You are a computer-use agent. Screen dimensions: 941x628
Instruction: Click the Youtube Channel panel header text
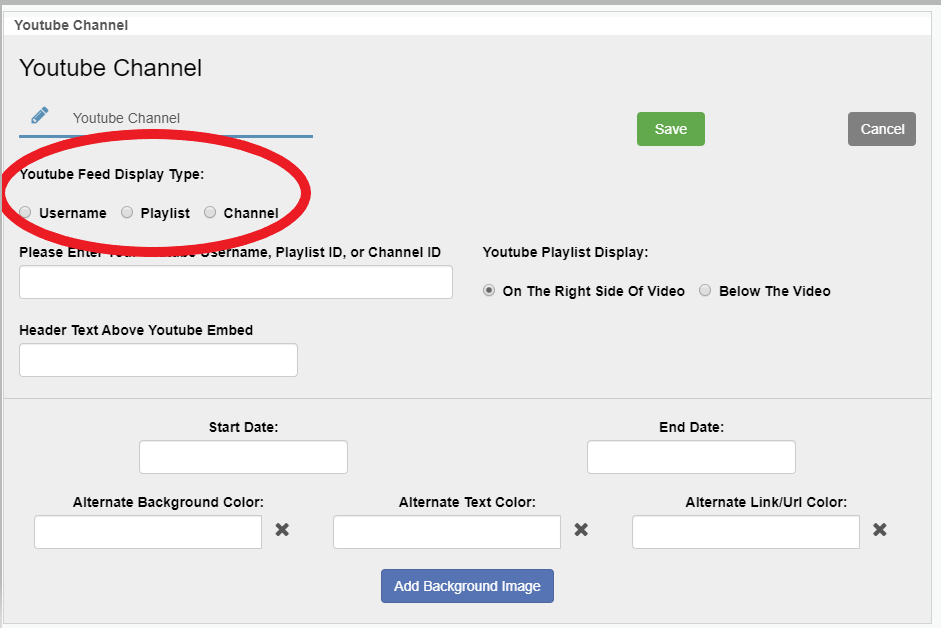pos(71,25)
